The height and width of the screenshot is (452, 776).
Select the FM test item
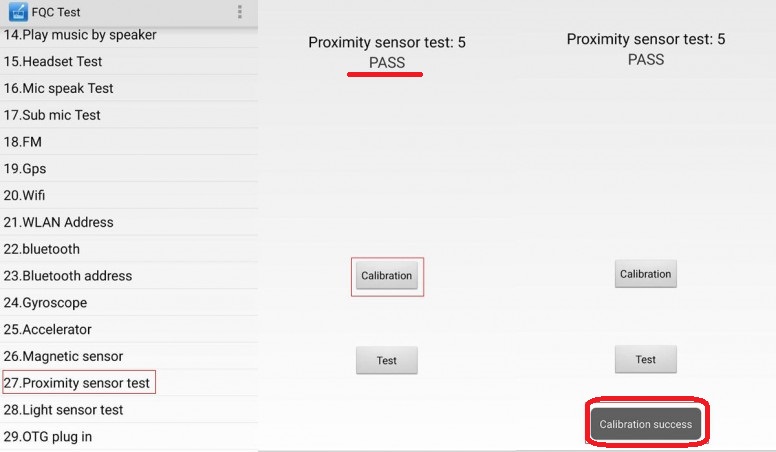tap(23, 142)
